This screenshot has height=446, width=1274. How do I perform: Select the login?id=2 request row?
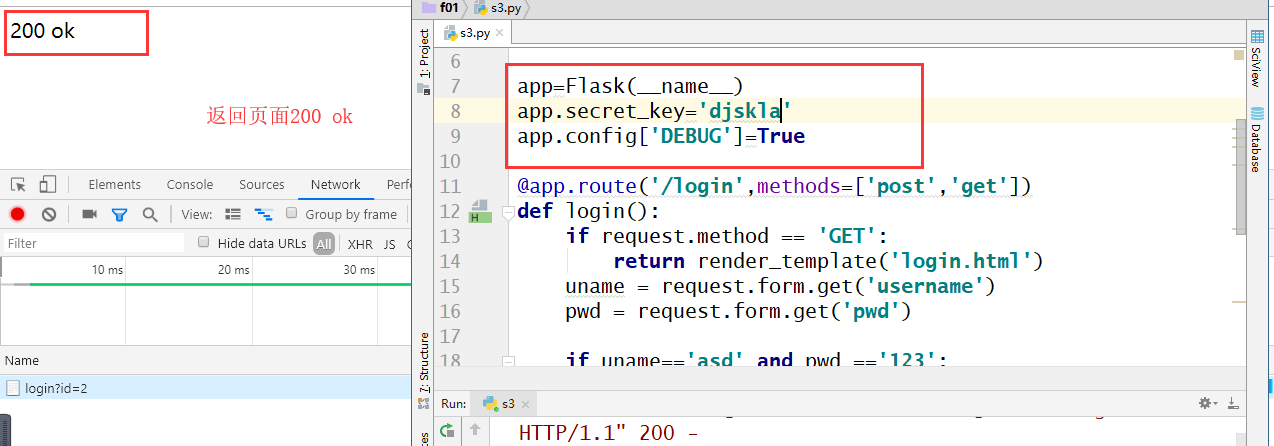tap(205, 388)
